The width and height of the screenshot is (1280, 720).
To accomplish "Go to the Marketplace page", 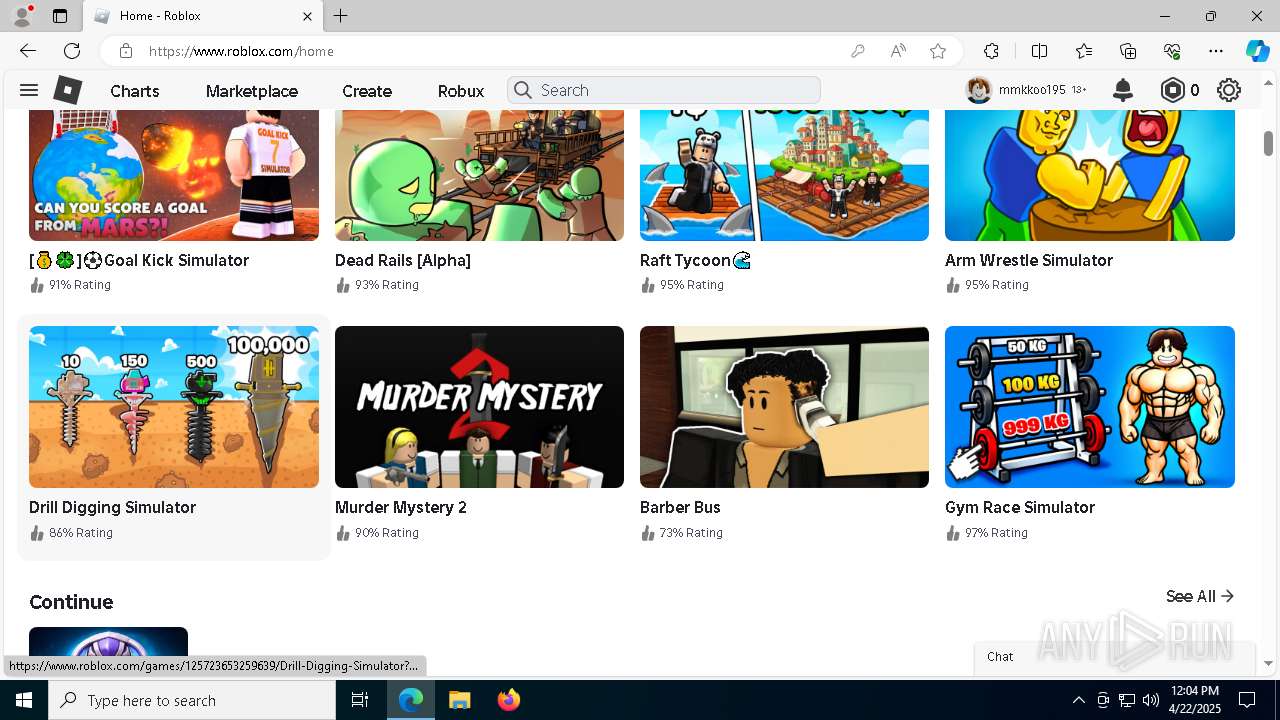I will click(252, 91).
